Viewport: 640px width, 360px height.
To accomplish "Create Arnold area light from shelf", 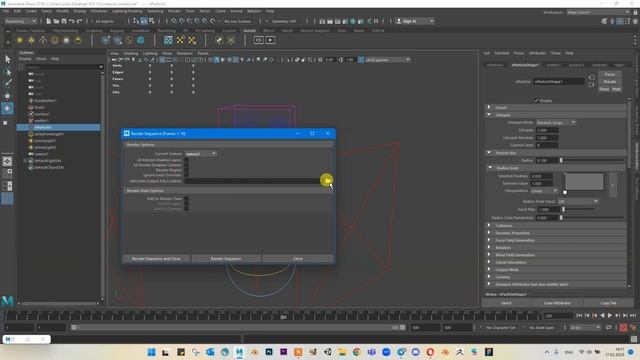I will click(x=20, y=40).
